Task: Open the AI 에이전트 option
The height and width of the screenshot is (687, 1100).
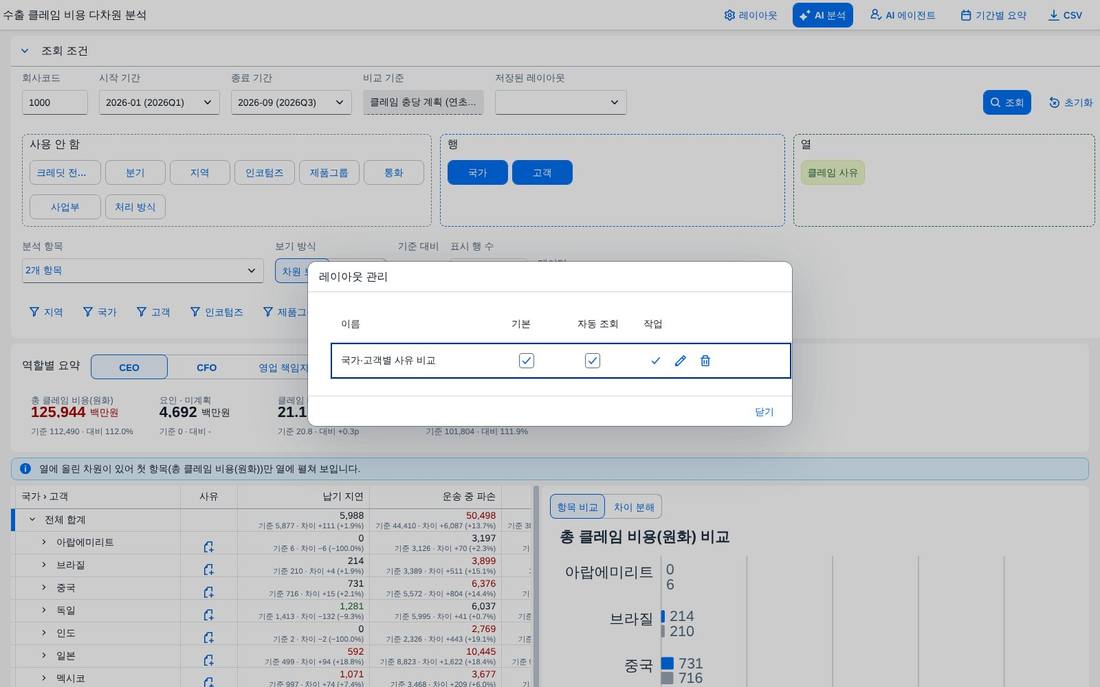Action: [903, 15]
